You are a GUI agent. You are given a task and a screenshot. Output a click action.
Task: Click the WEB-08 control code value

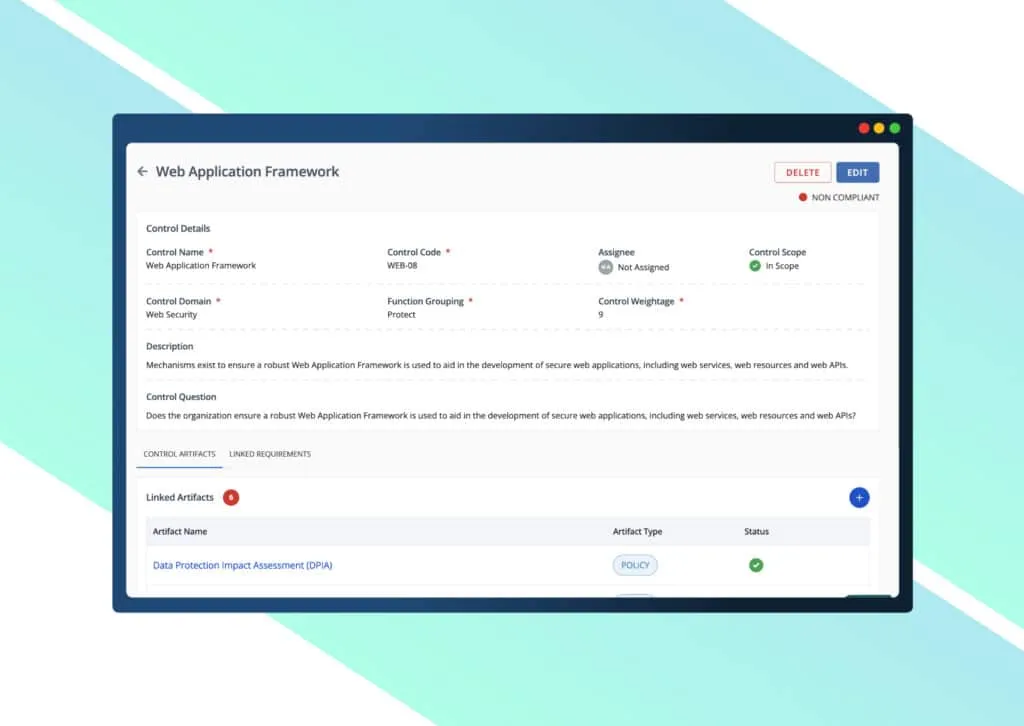(402, 266)
